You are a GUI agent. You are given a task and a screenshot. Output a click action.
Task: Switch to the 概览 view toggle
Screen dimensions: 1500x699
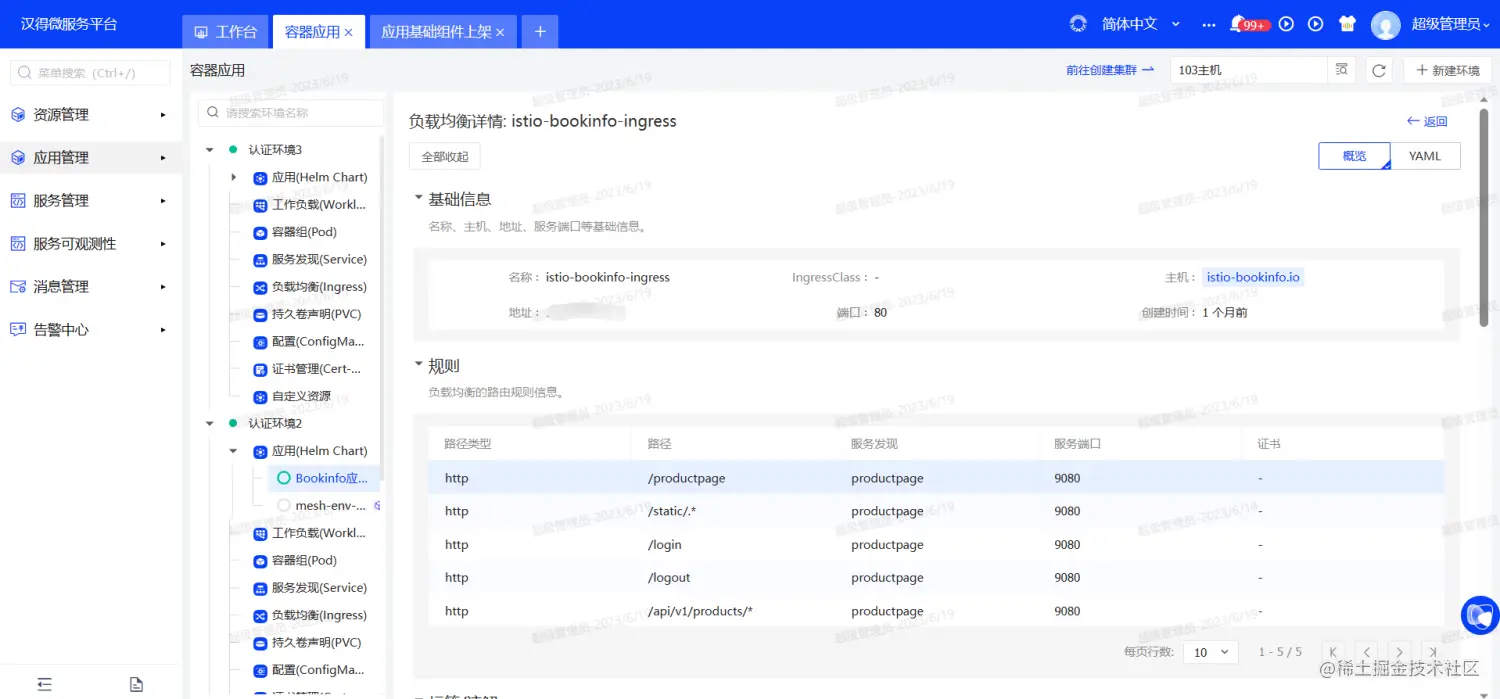[x=1354, y=156]
